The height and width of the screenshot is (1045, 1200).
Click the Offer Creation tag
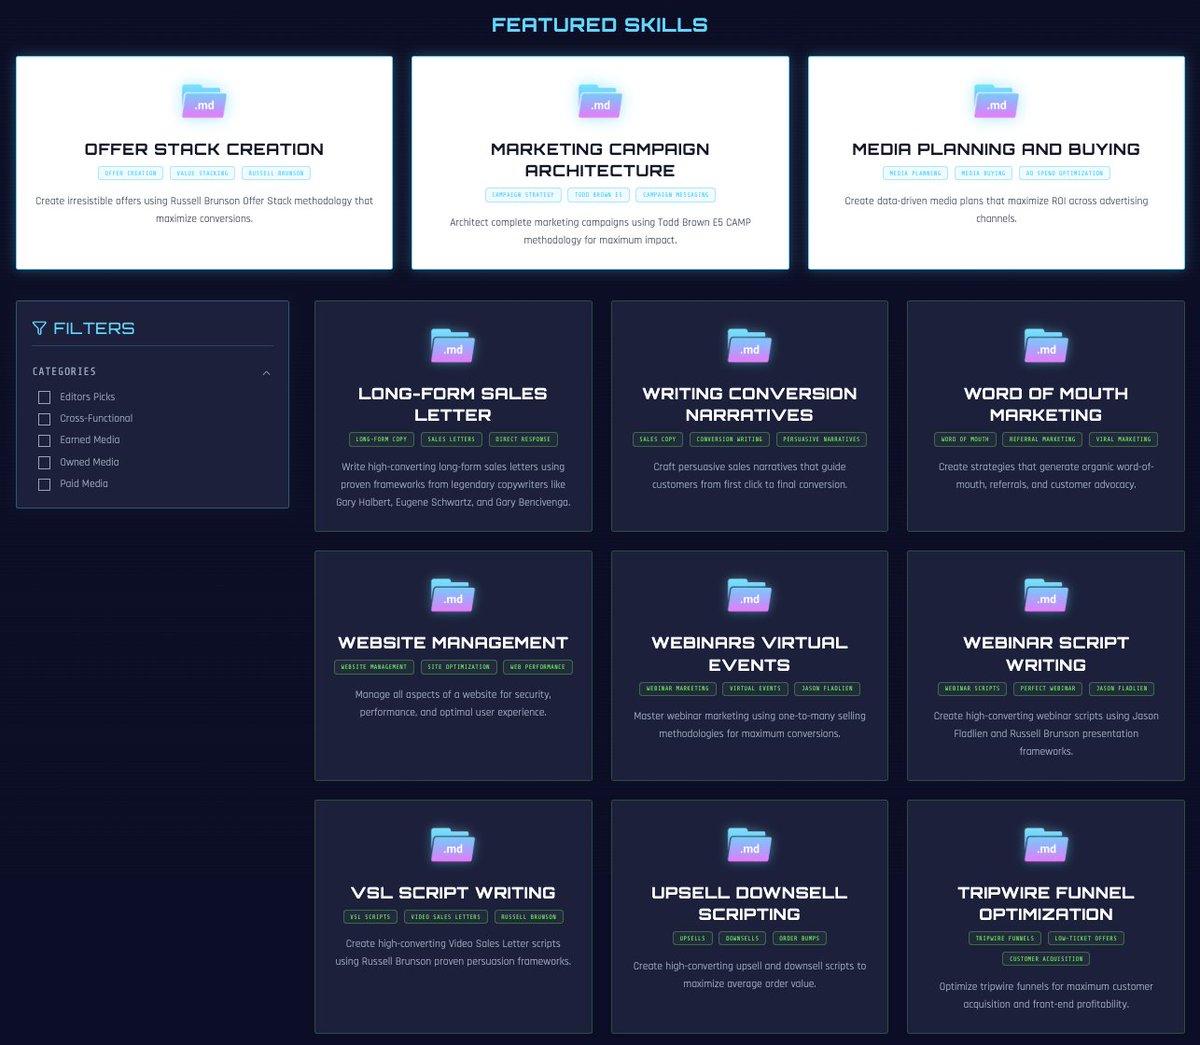[x=131, y=173]
